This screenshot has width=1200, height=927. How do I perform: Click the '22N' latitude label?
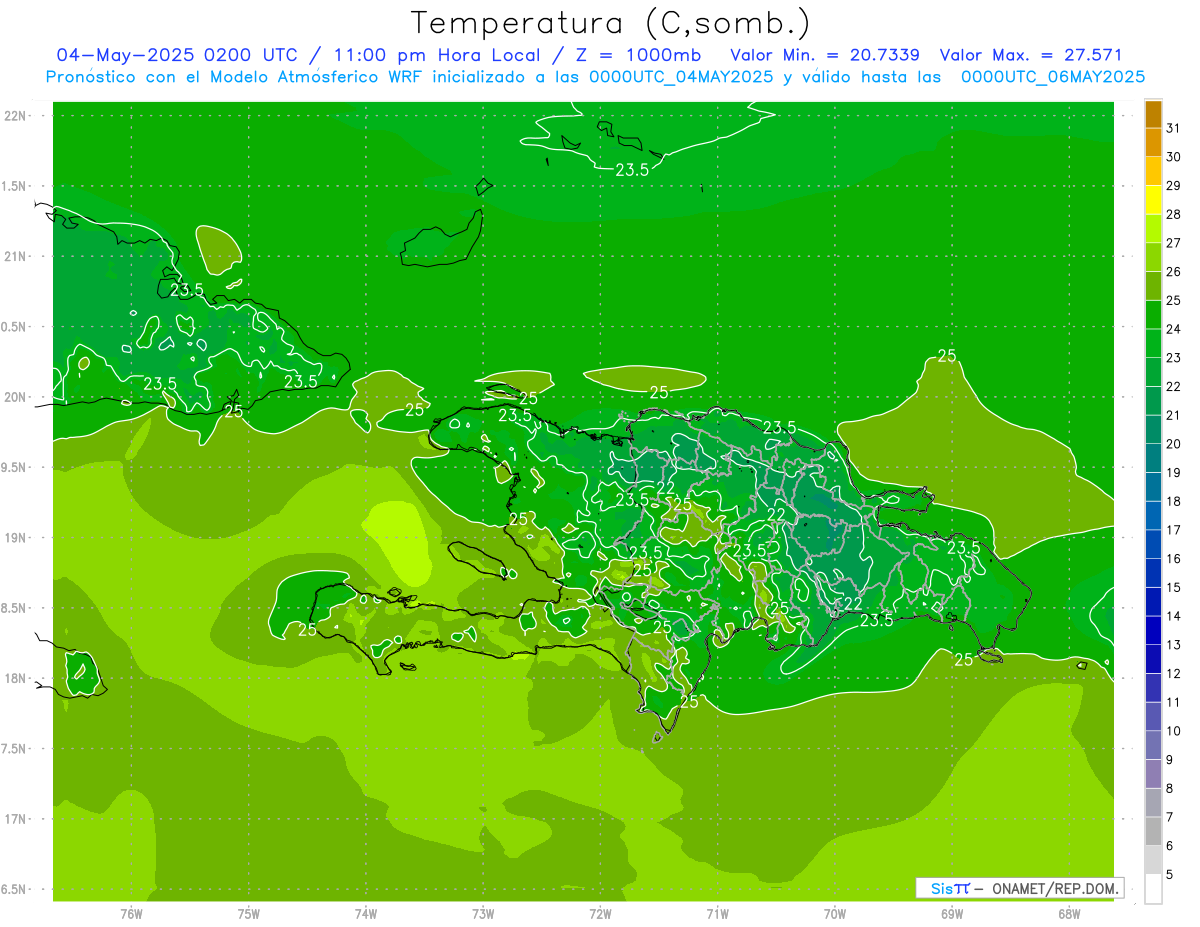pyautogui.click(x=15, y=115)
